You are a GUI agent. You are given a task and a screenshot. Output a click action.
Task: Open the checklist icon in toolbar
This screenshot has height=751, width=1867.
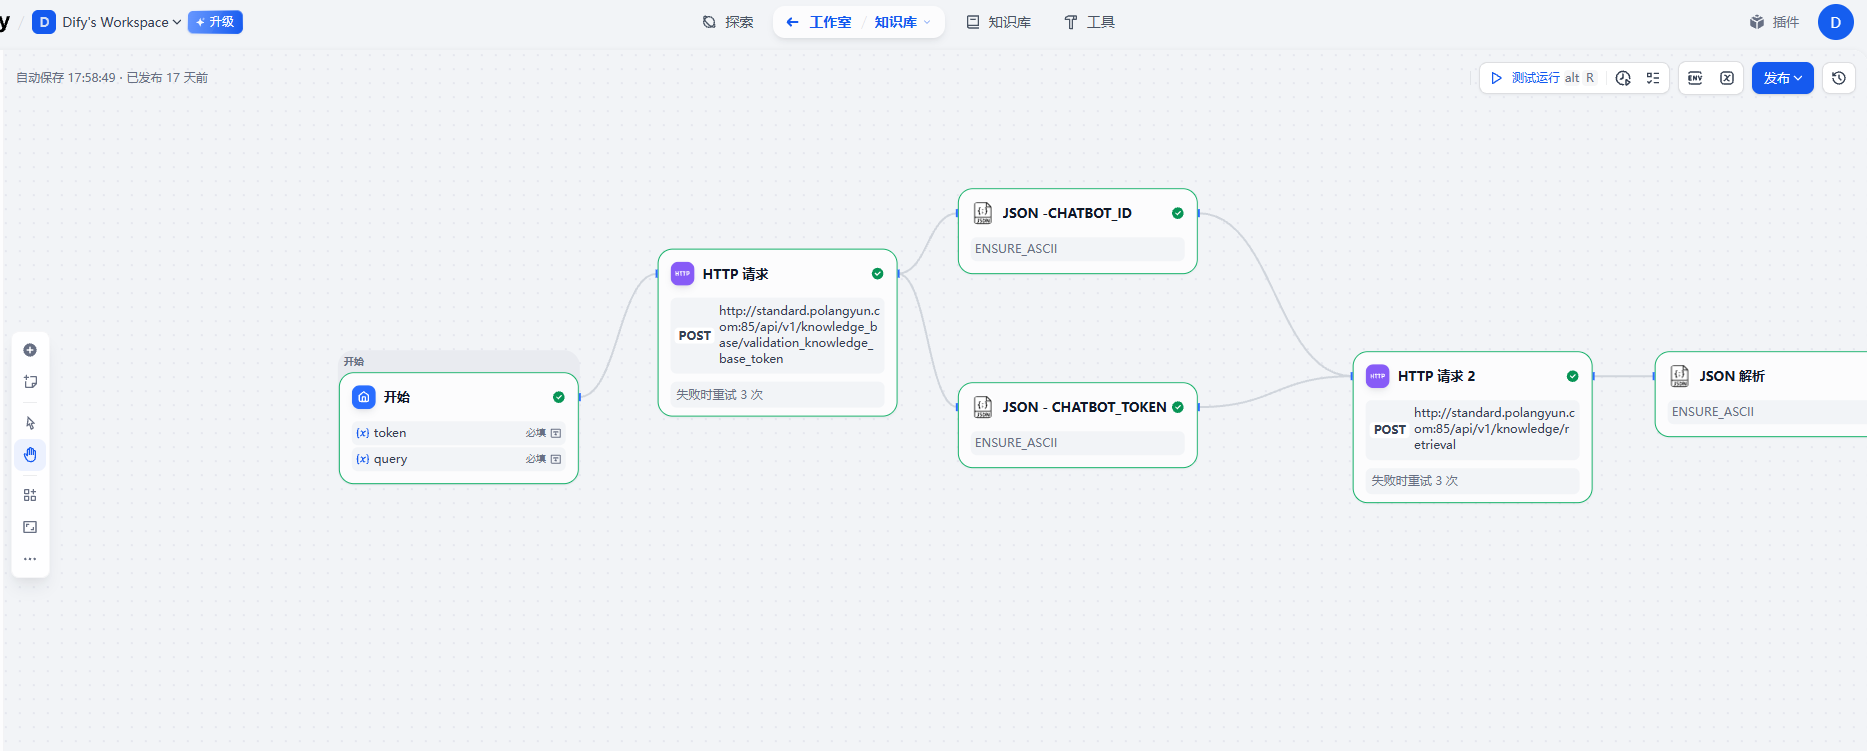[1653, 78]
